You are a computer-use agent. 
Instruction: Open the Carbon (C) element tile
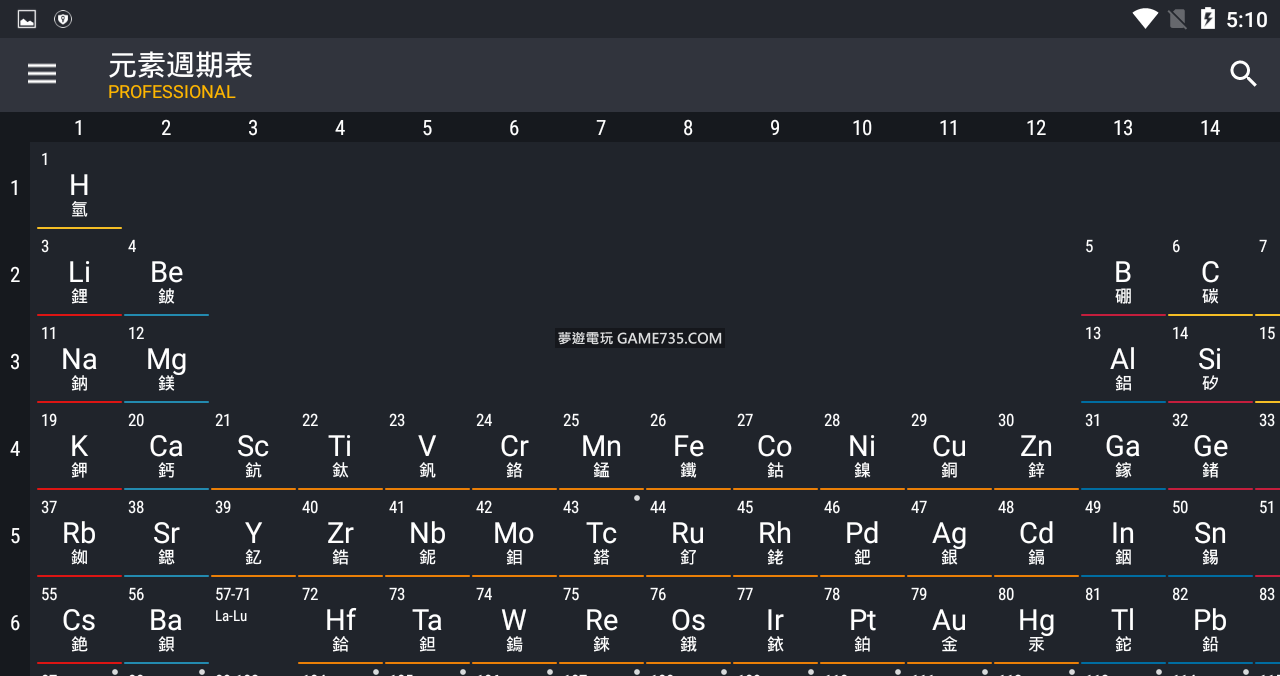(1210, 275)
